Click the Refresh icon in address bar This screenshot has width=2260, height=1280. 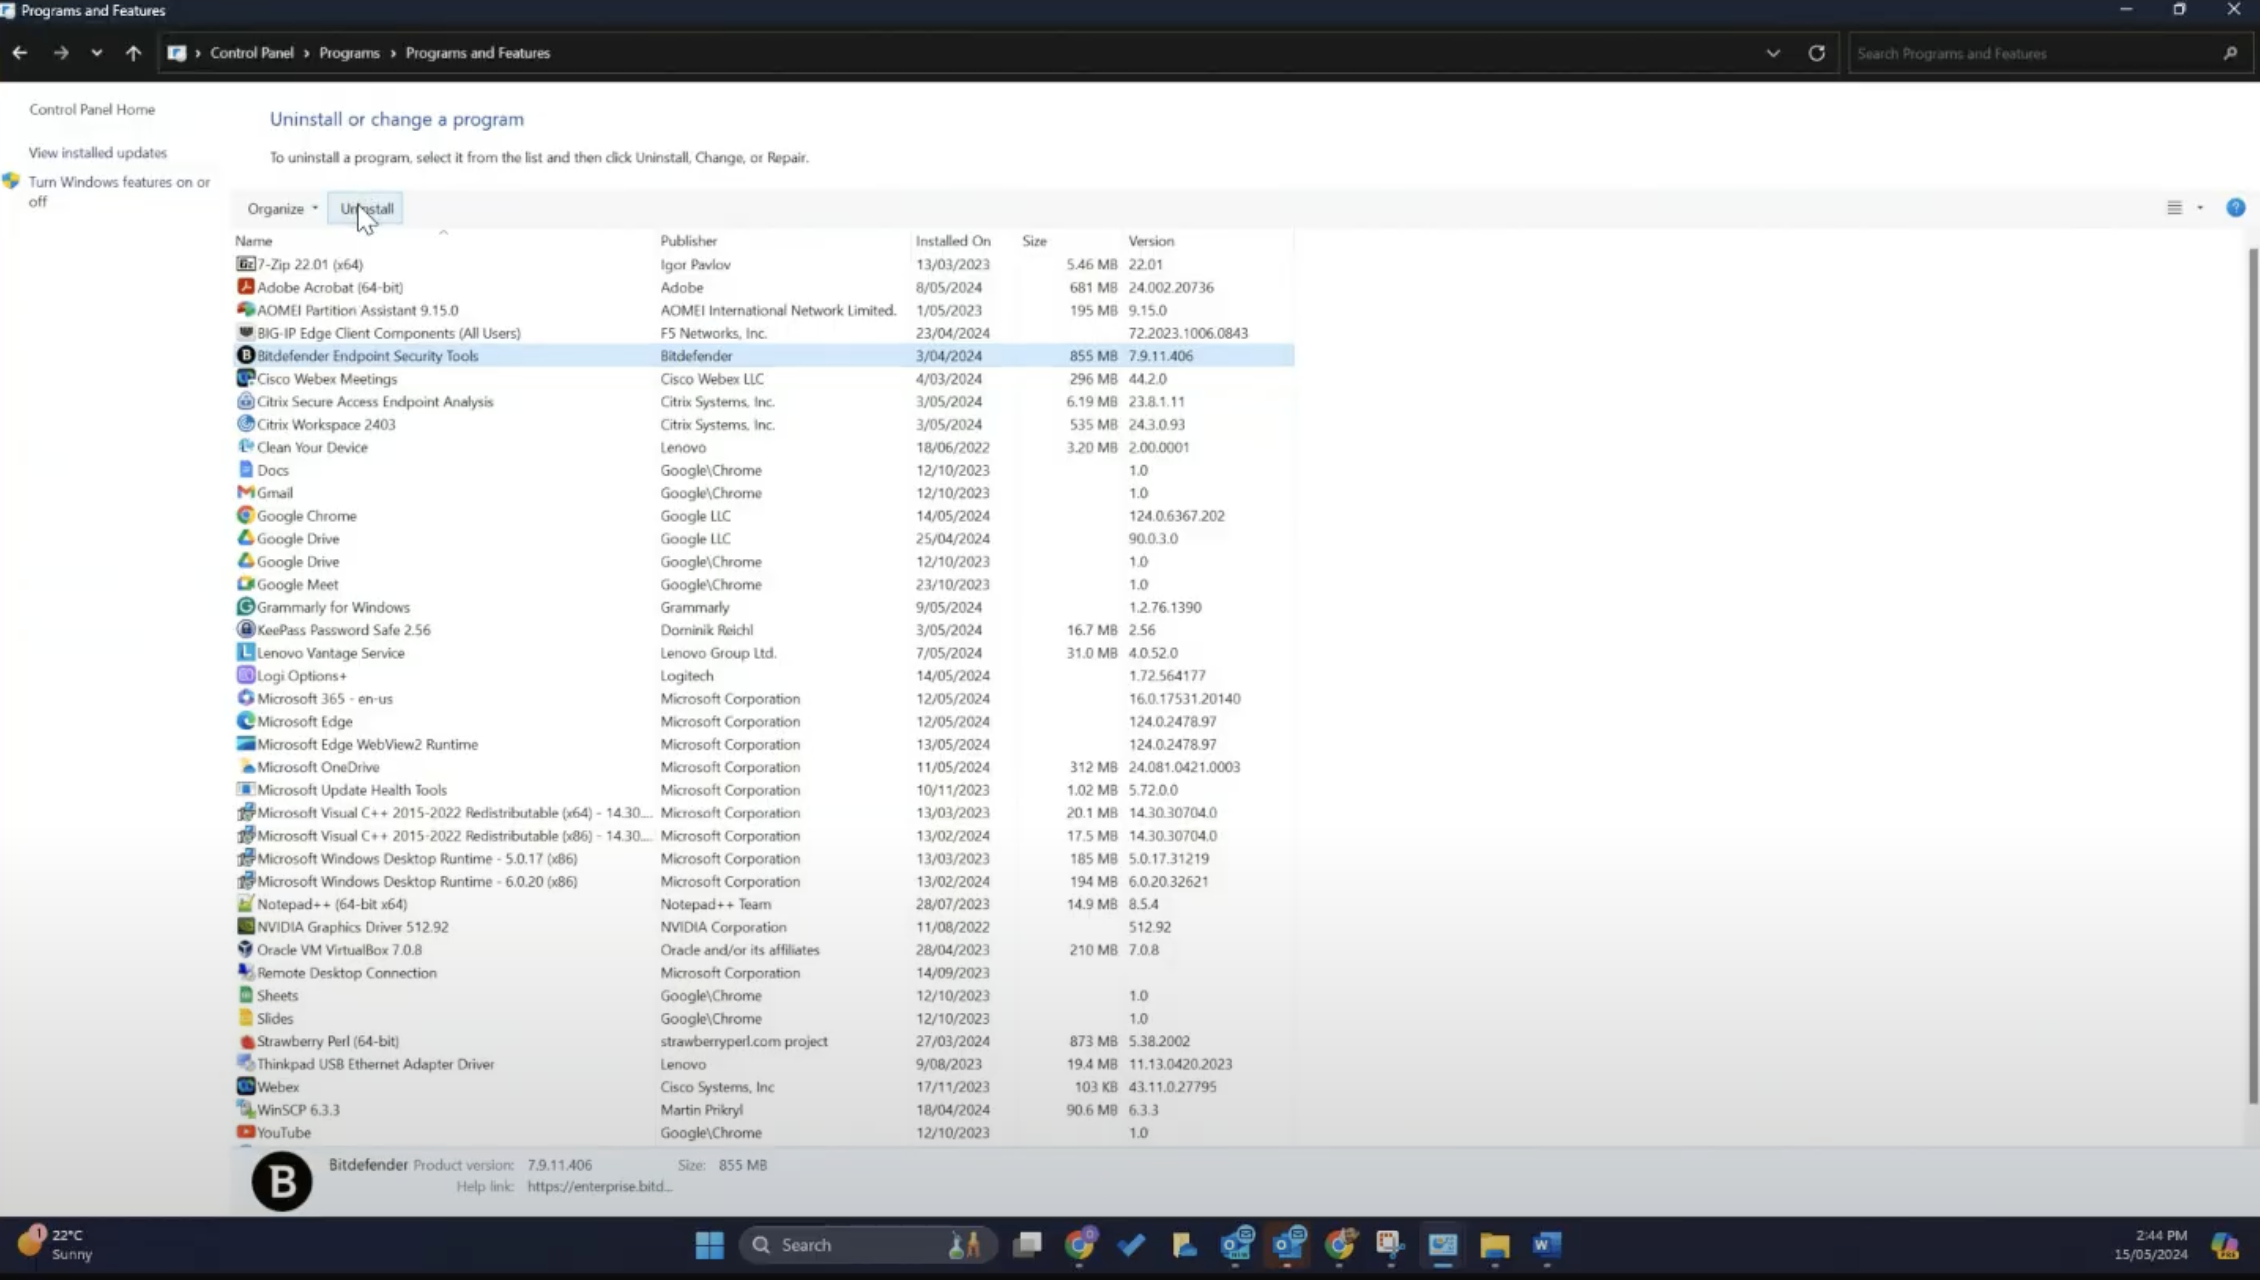pos(1816,53)
